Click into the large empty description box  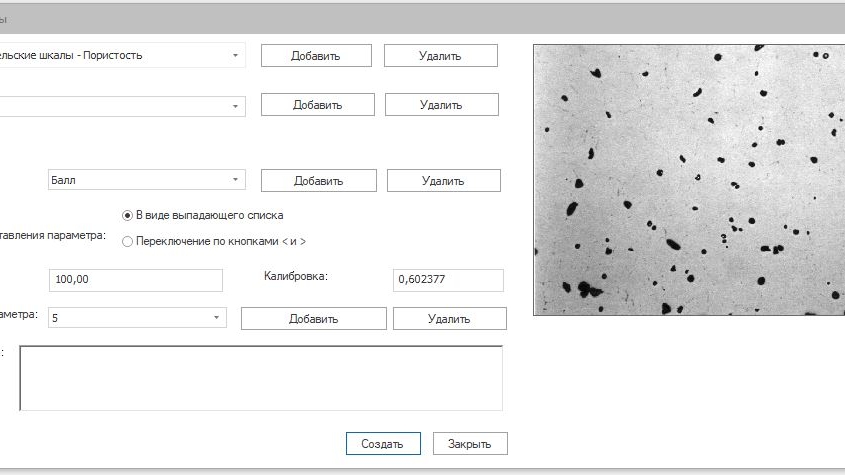coord(261,378)
